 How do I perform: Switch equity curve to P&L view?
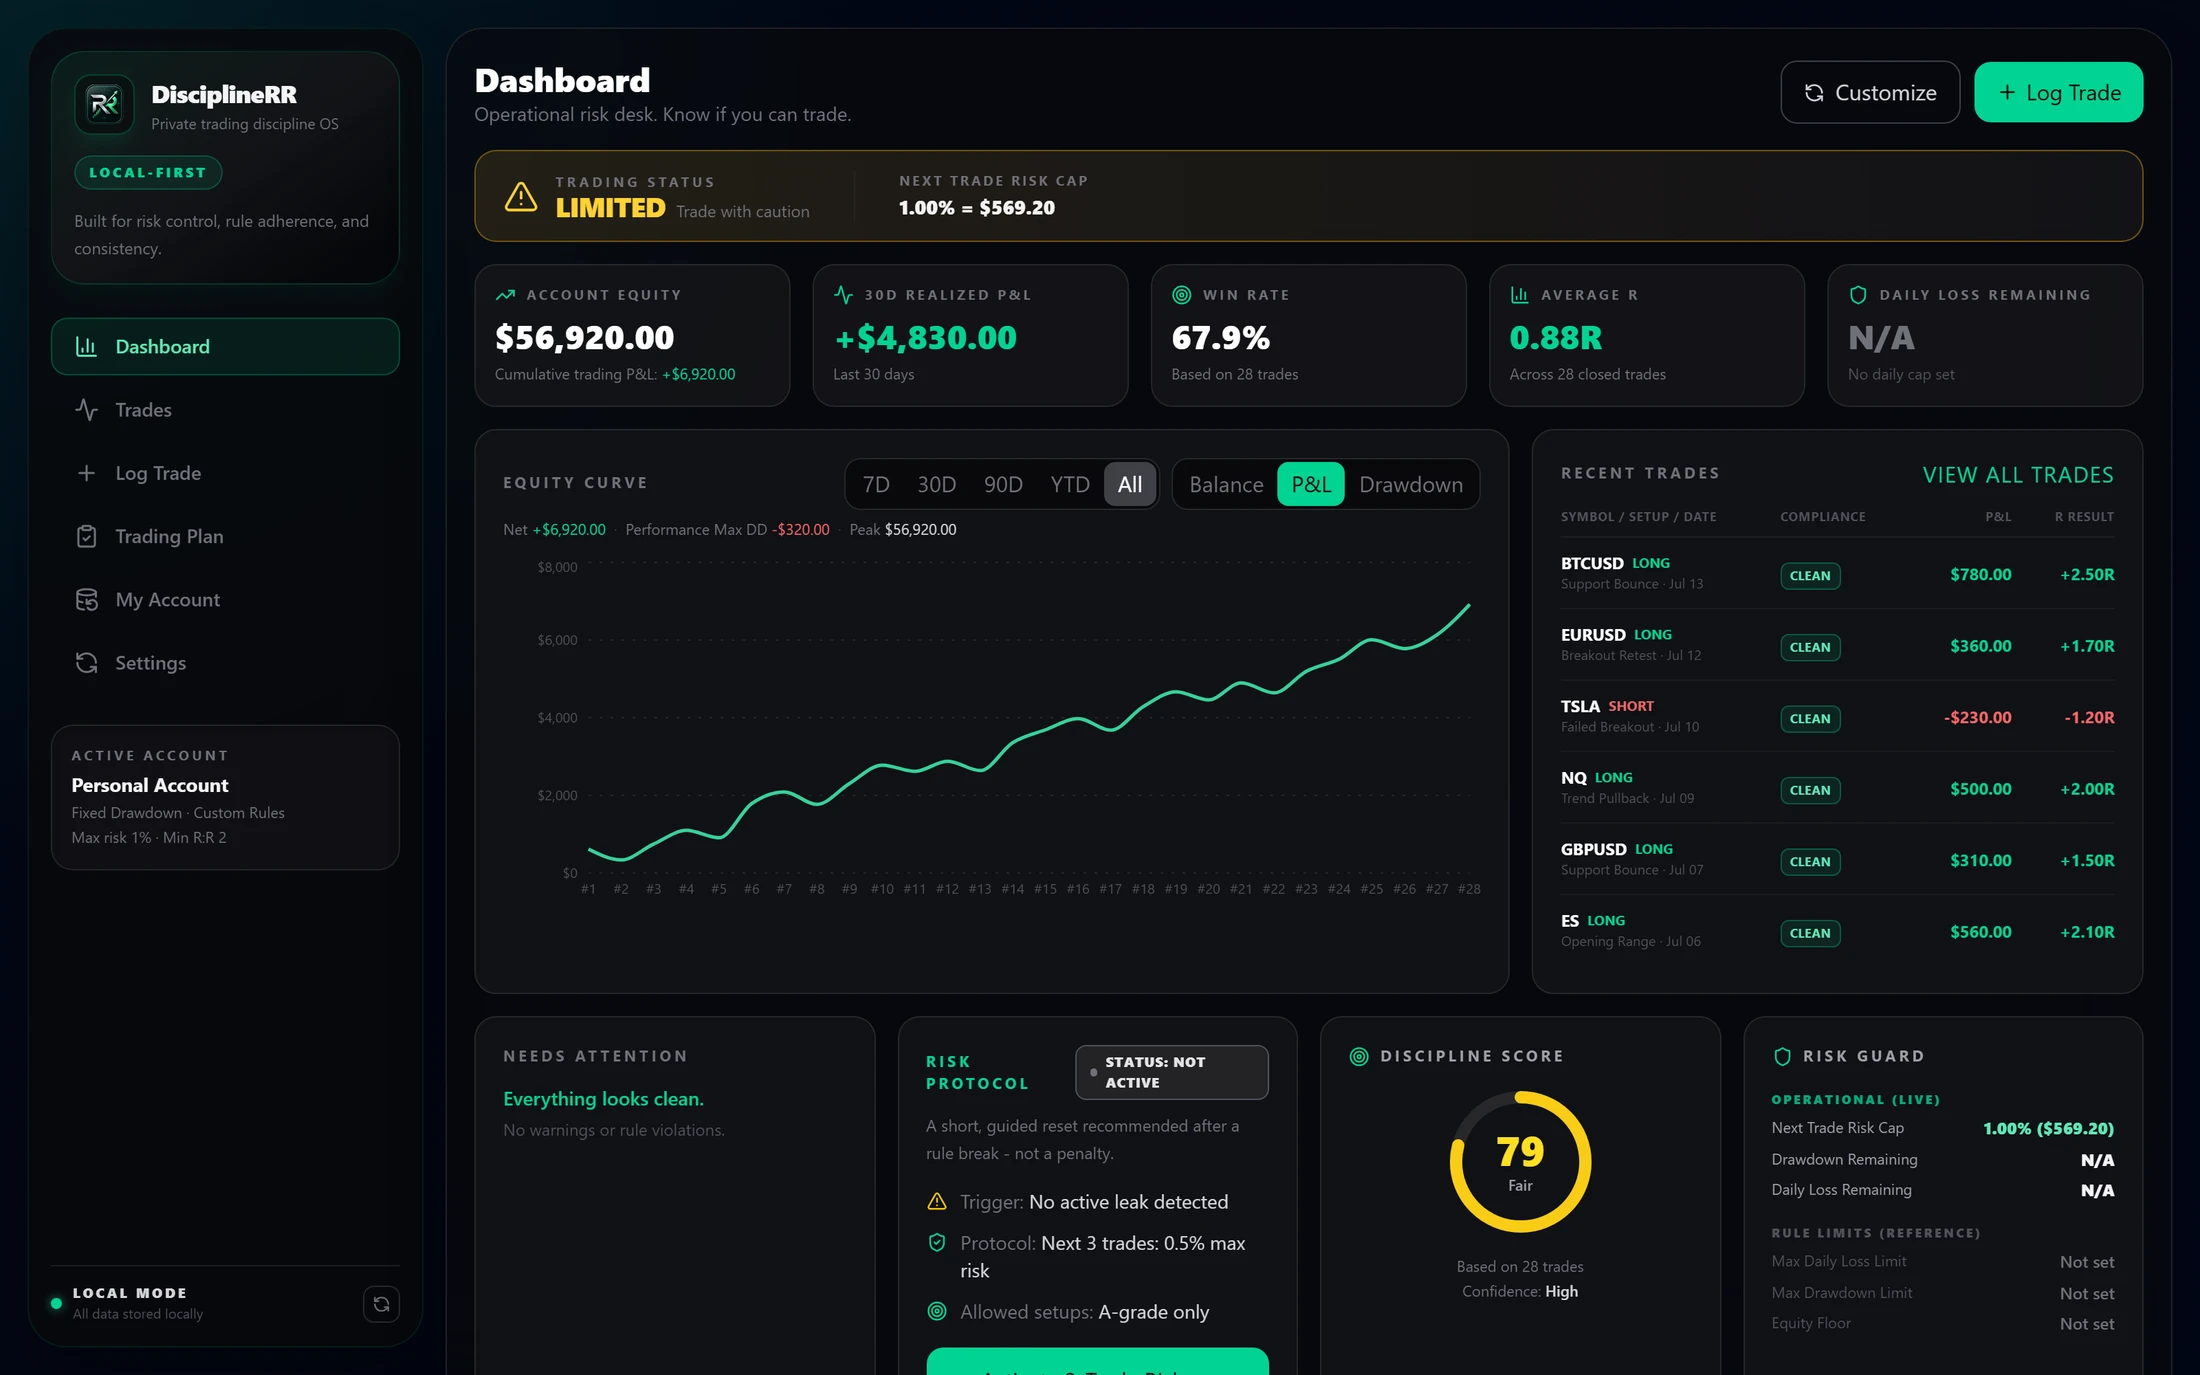click(1311, 484)
